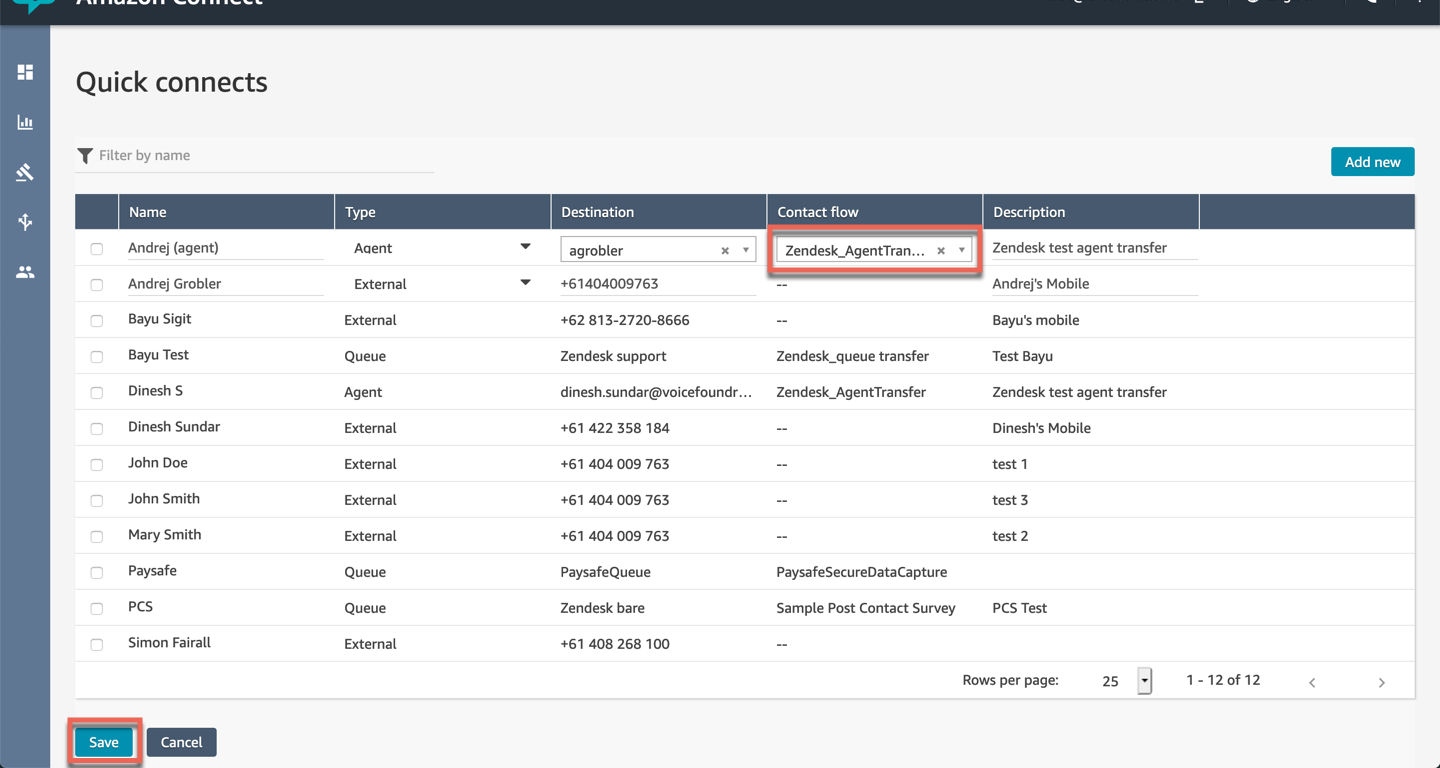The image size is (1440, 768).
Task: Click the Save button
Action: [104, 742]
